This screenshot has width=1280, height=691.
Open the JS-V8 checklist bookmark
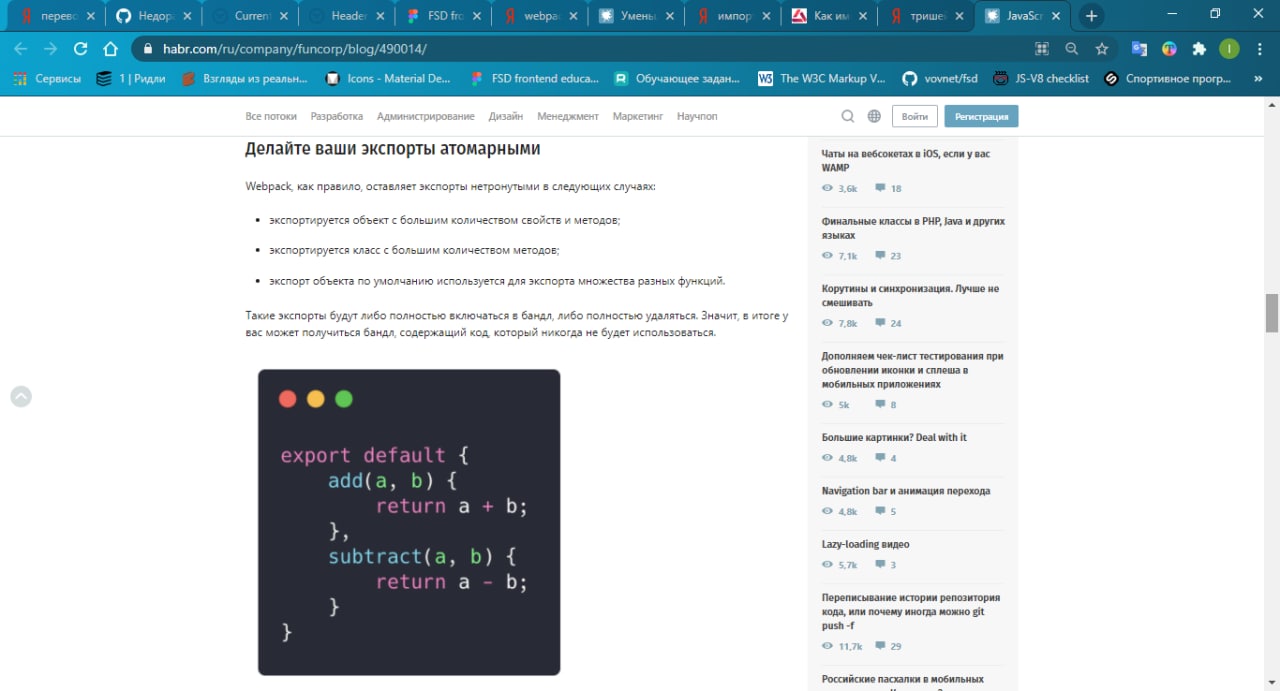click(1040, 78)
